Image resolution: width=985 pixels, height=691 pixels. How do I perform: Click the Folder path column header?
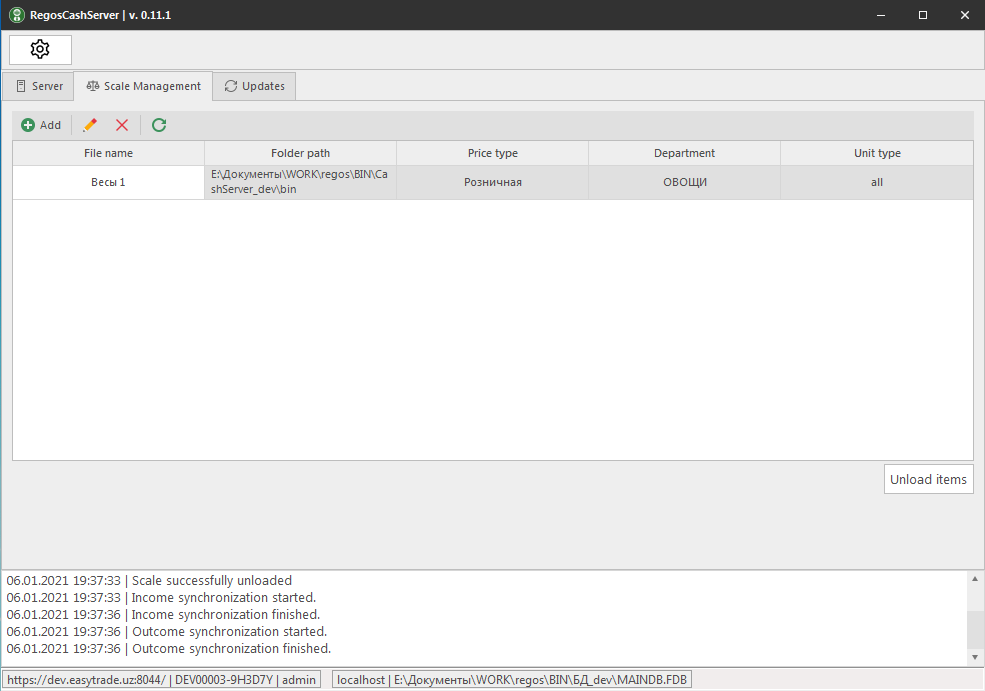[x=300, y=153]
